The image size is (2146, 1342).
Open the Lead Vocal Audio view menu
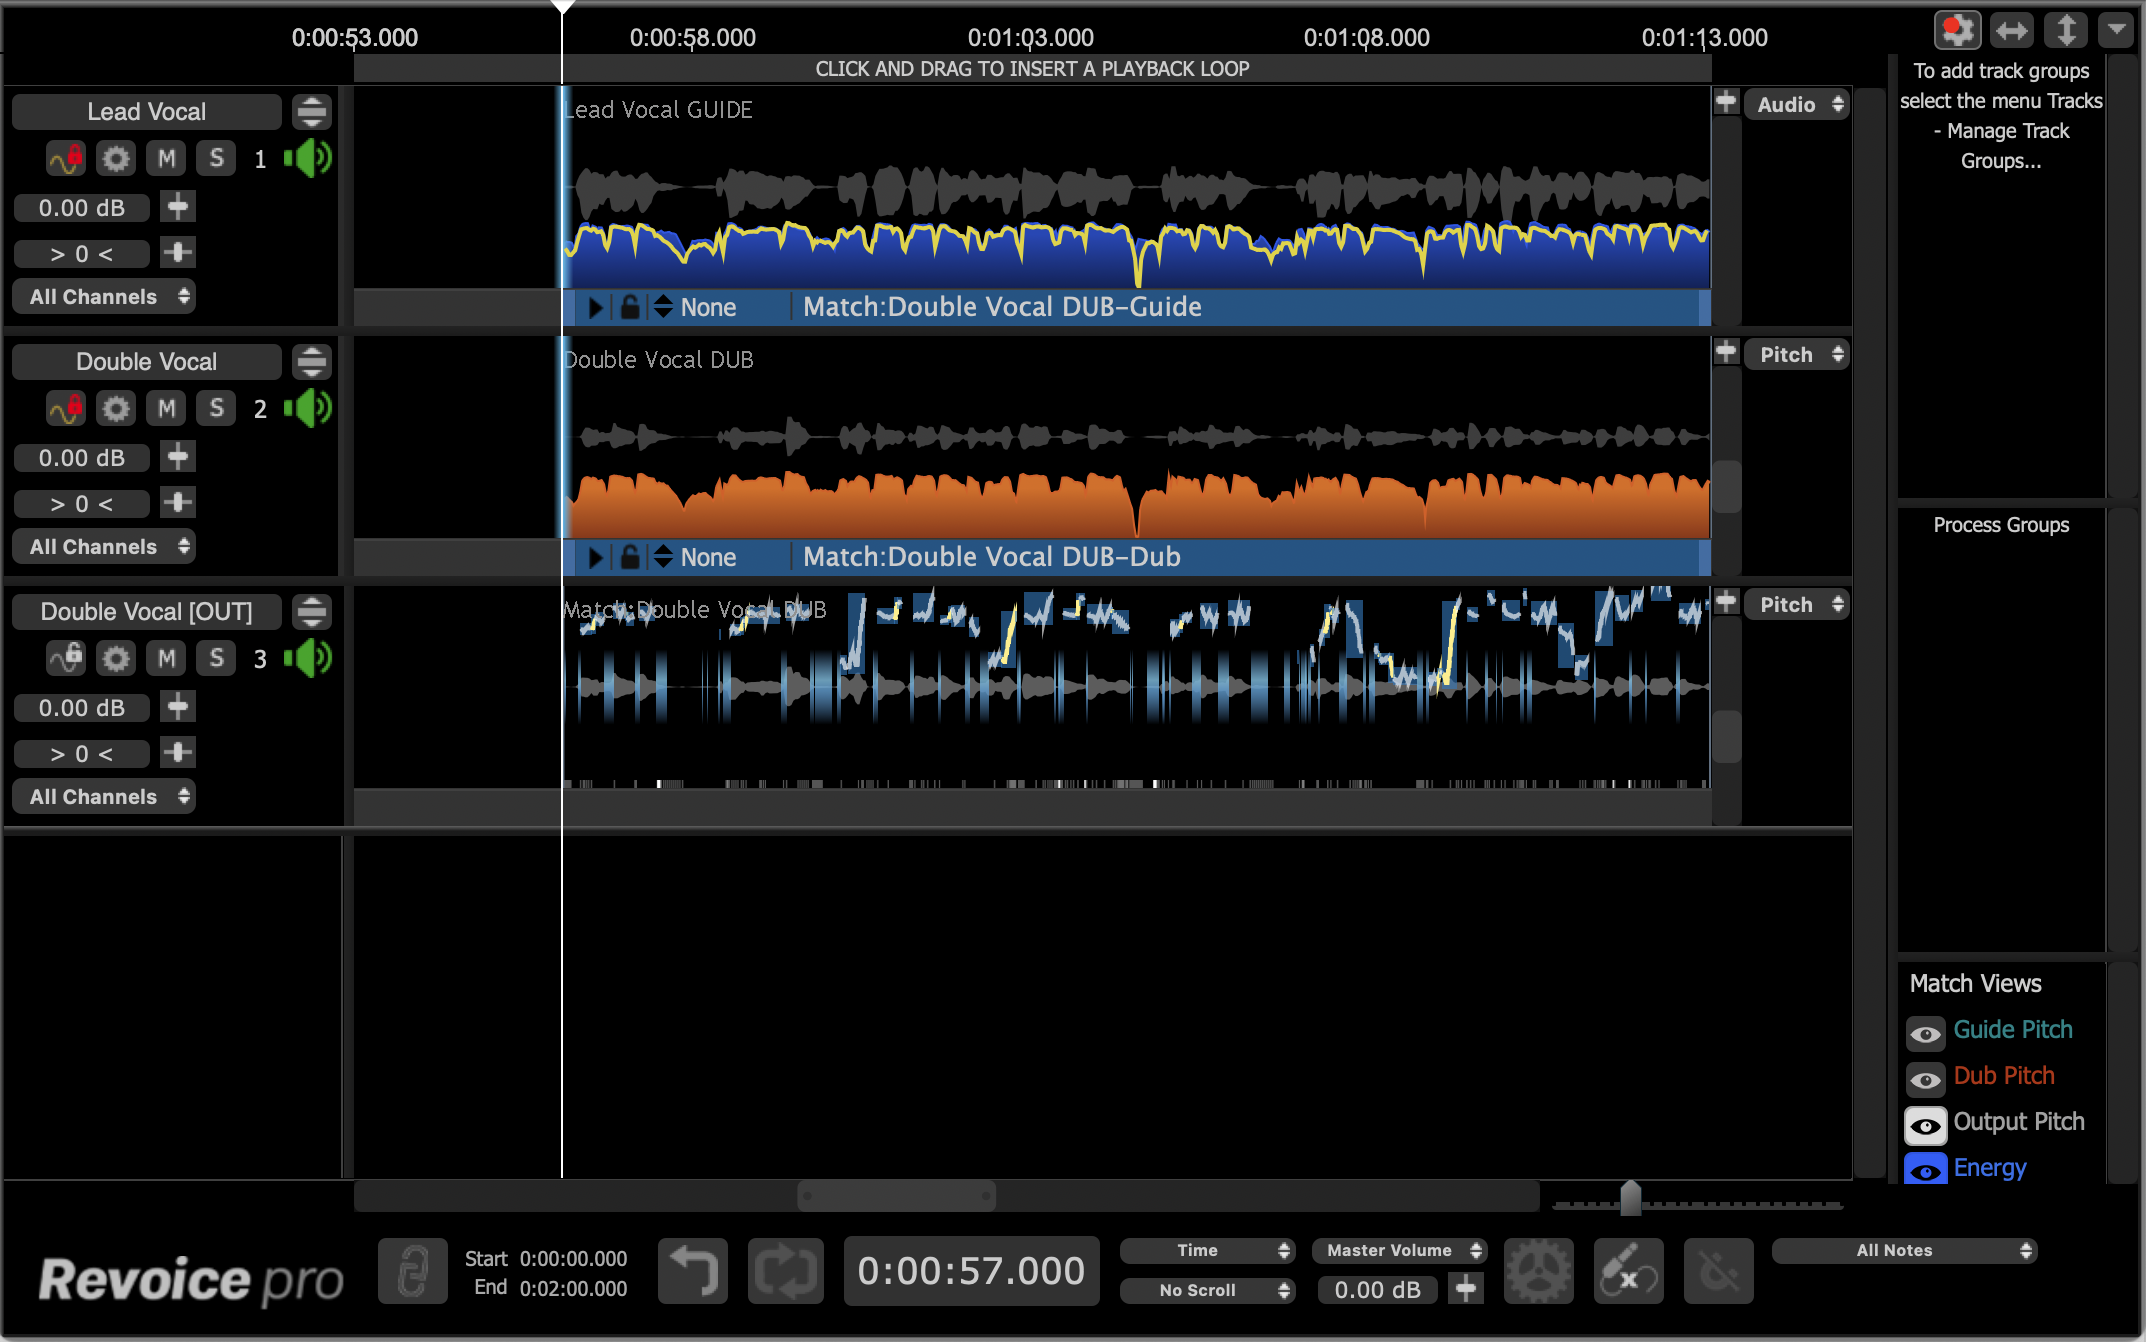tap(1797, 105)
